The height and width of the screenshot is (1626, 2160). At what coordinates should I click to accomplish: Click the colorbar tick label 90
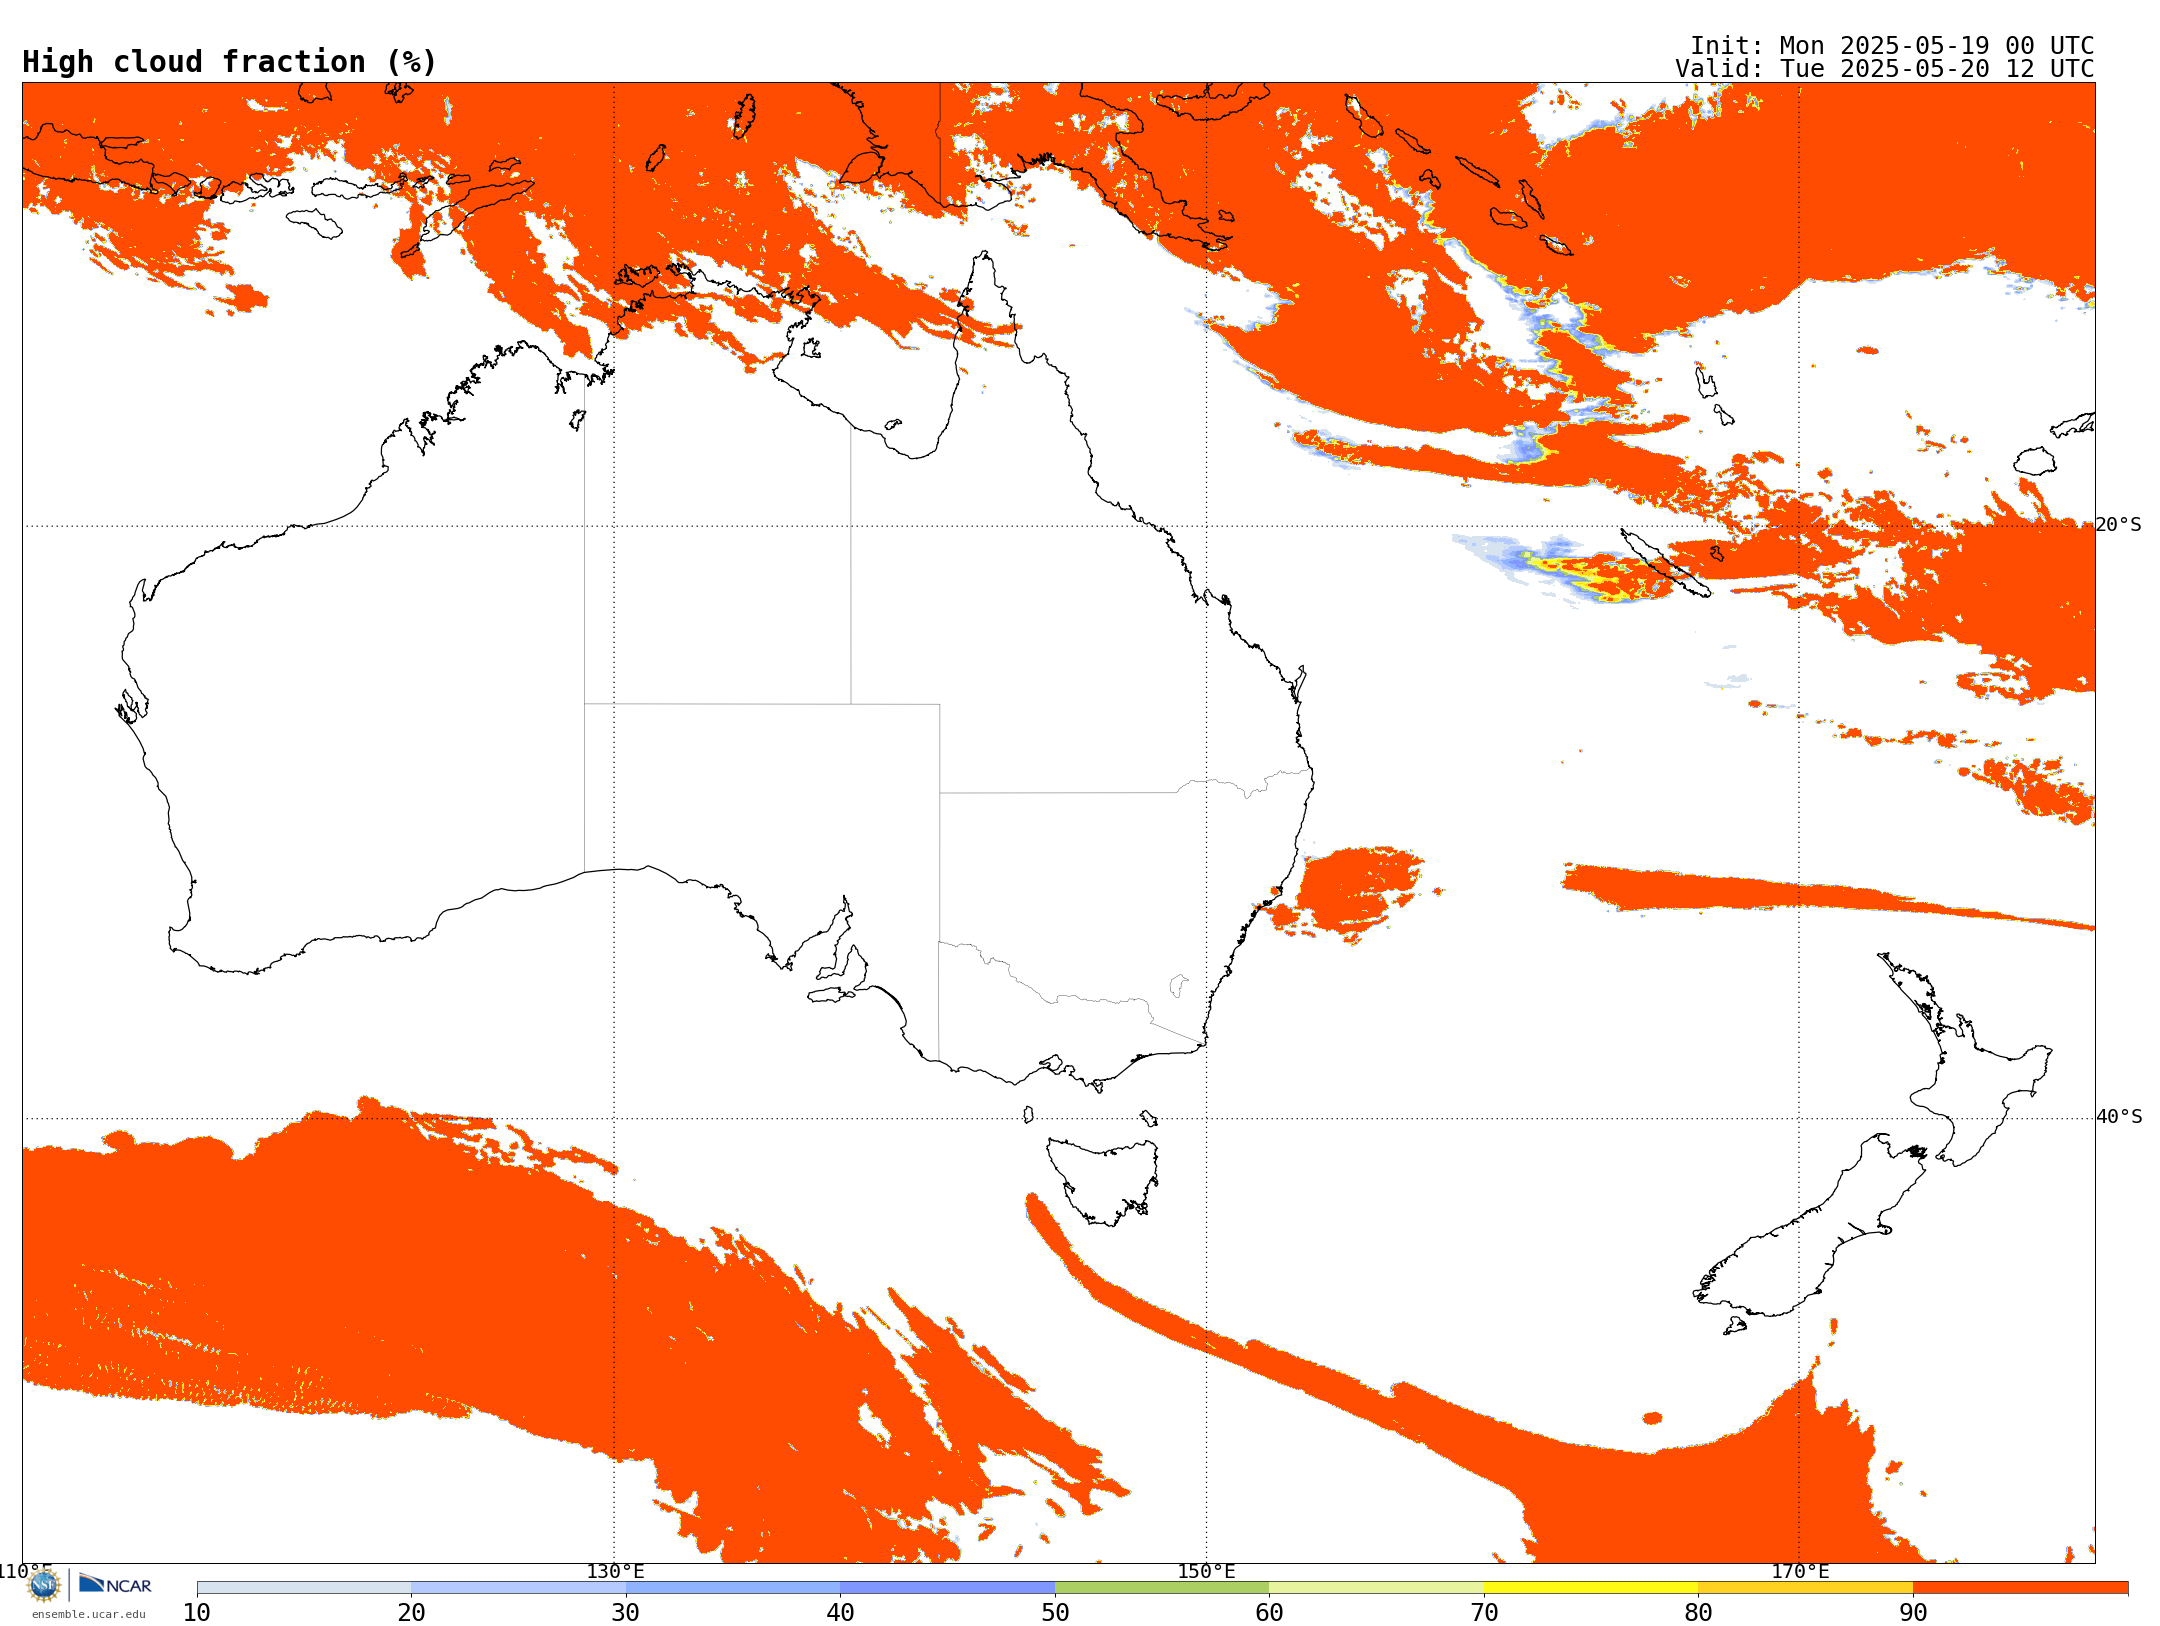(x=1913, y=1612)
